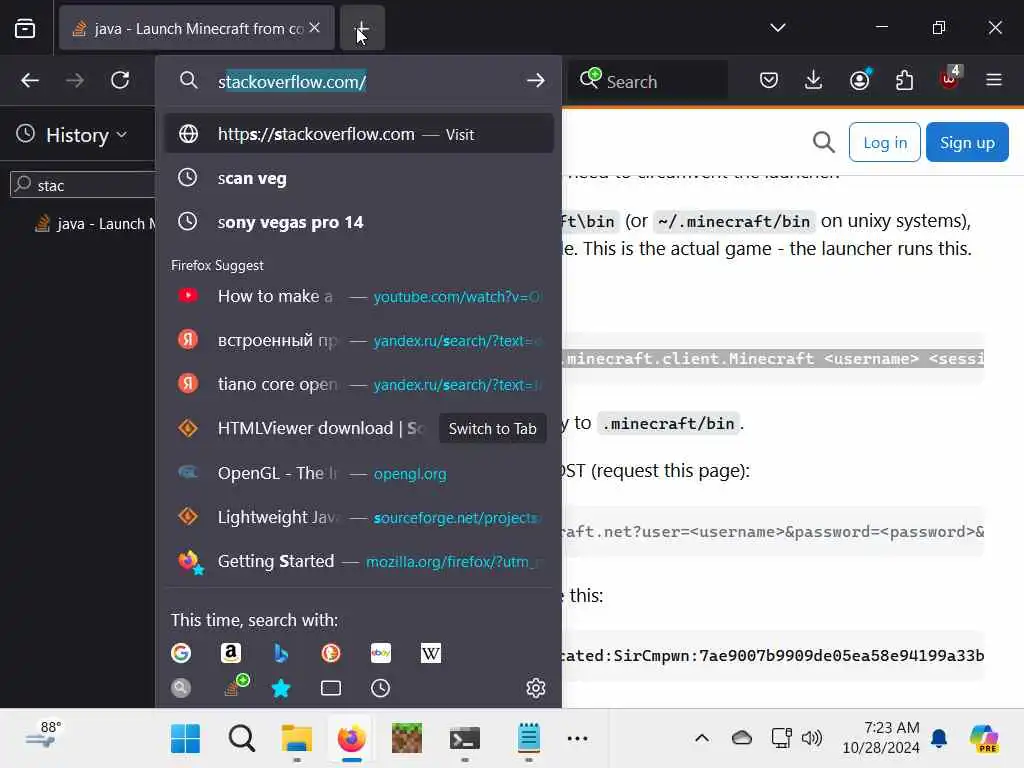Open volume control in system tray

click(x=812, y=739)
